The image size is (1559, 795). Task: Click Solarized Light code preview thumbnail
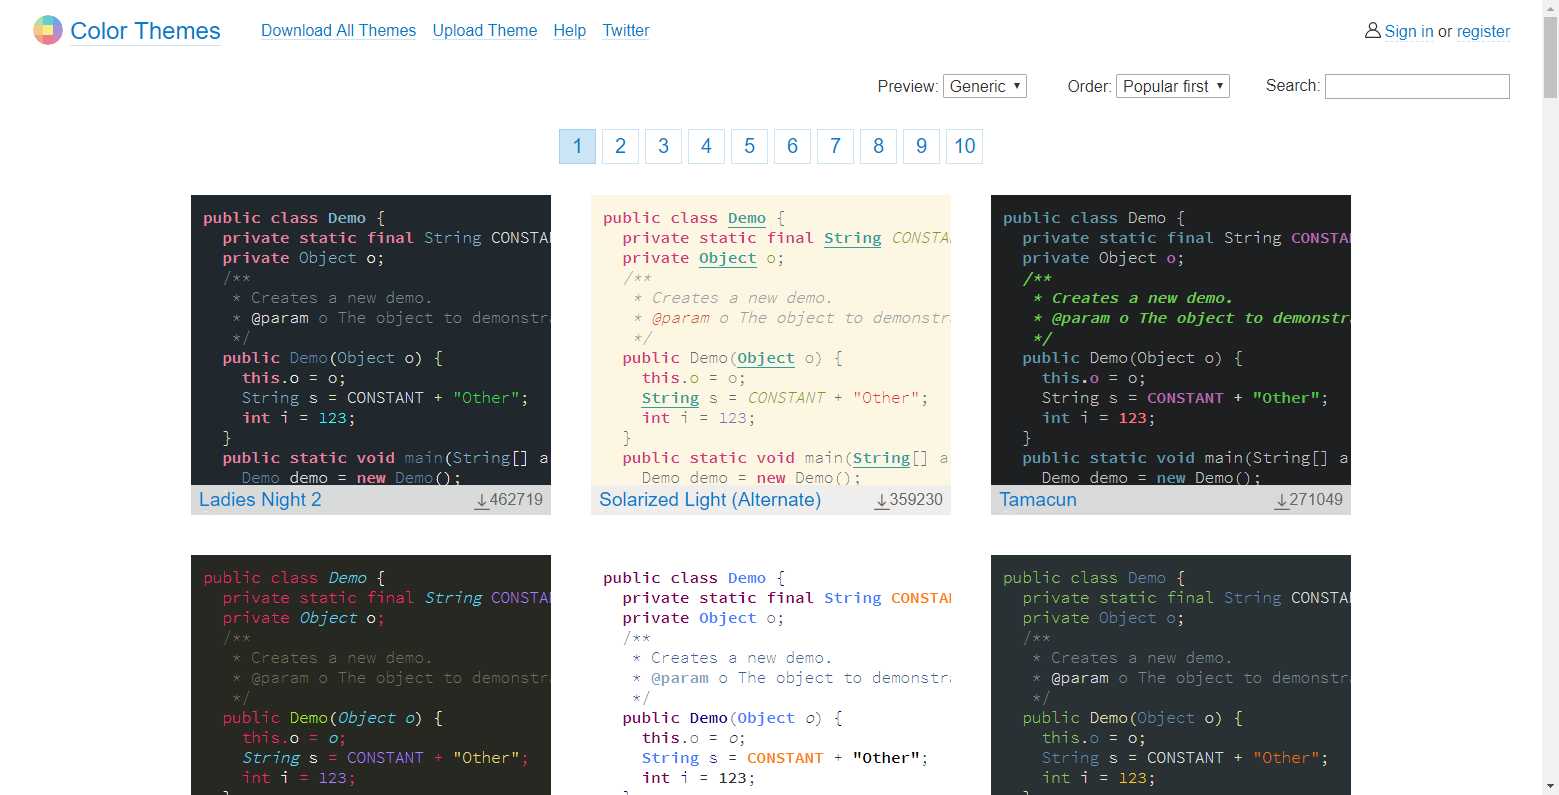click(771, 340)
